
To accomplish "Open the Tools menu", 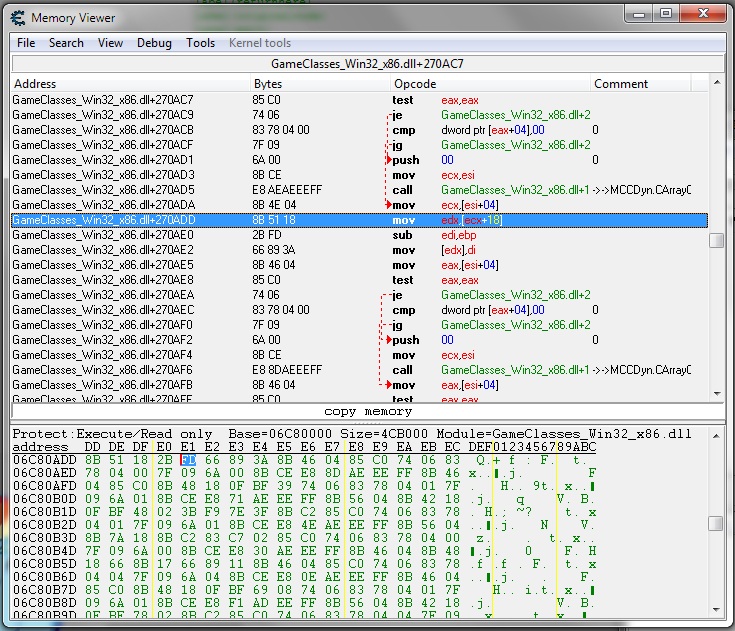I will click(200, 43).
